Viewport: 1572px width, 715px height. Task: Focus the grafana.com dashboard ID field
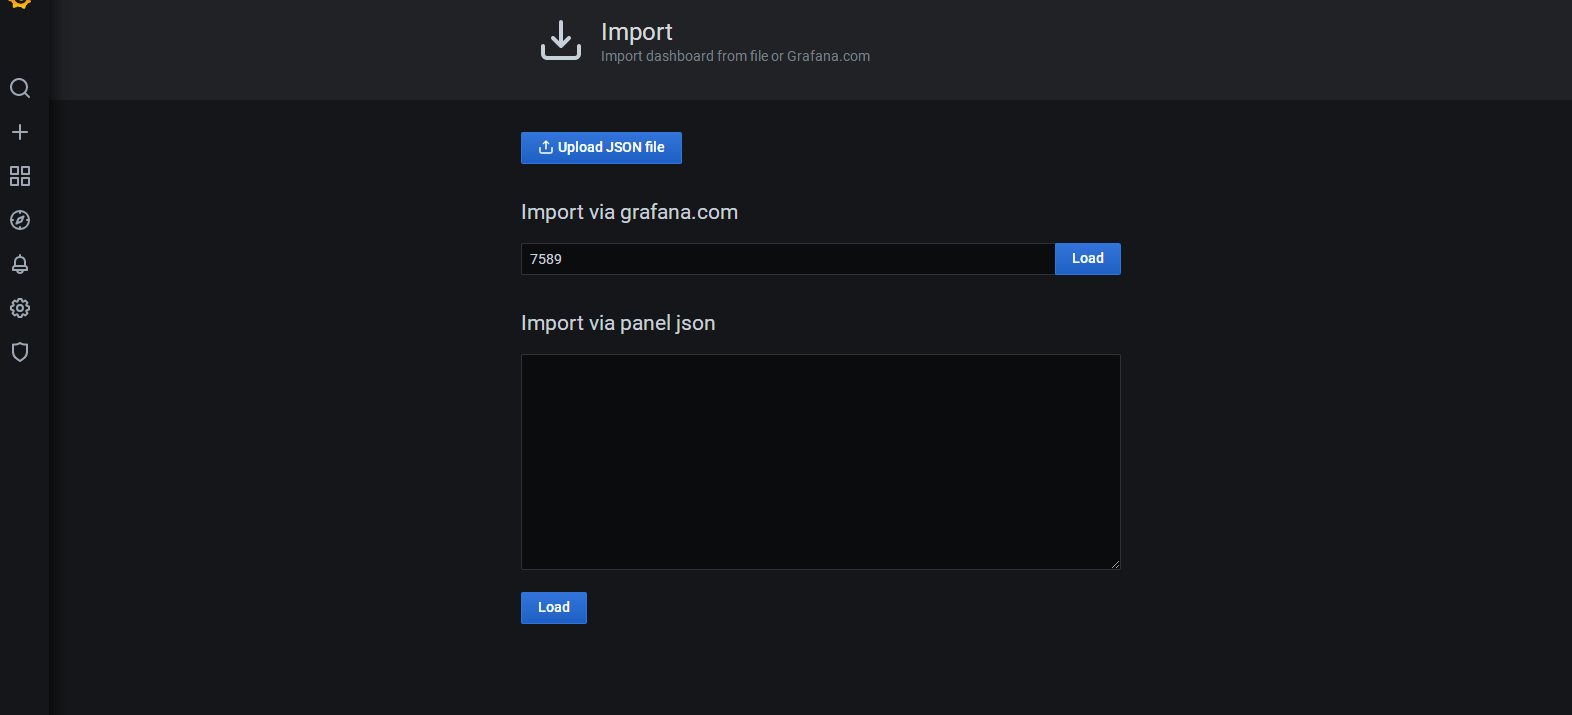pyautogui.click(x=788, y=259)
